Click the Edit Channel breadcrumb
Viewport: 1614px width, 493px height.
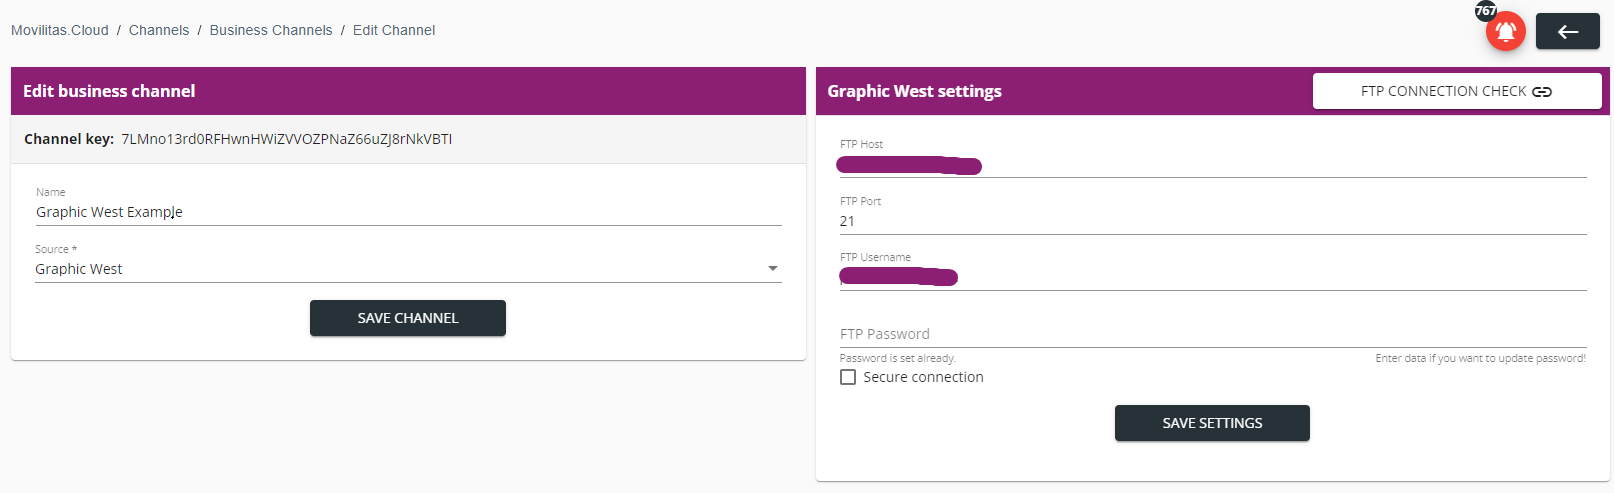coord(394,30)
